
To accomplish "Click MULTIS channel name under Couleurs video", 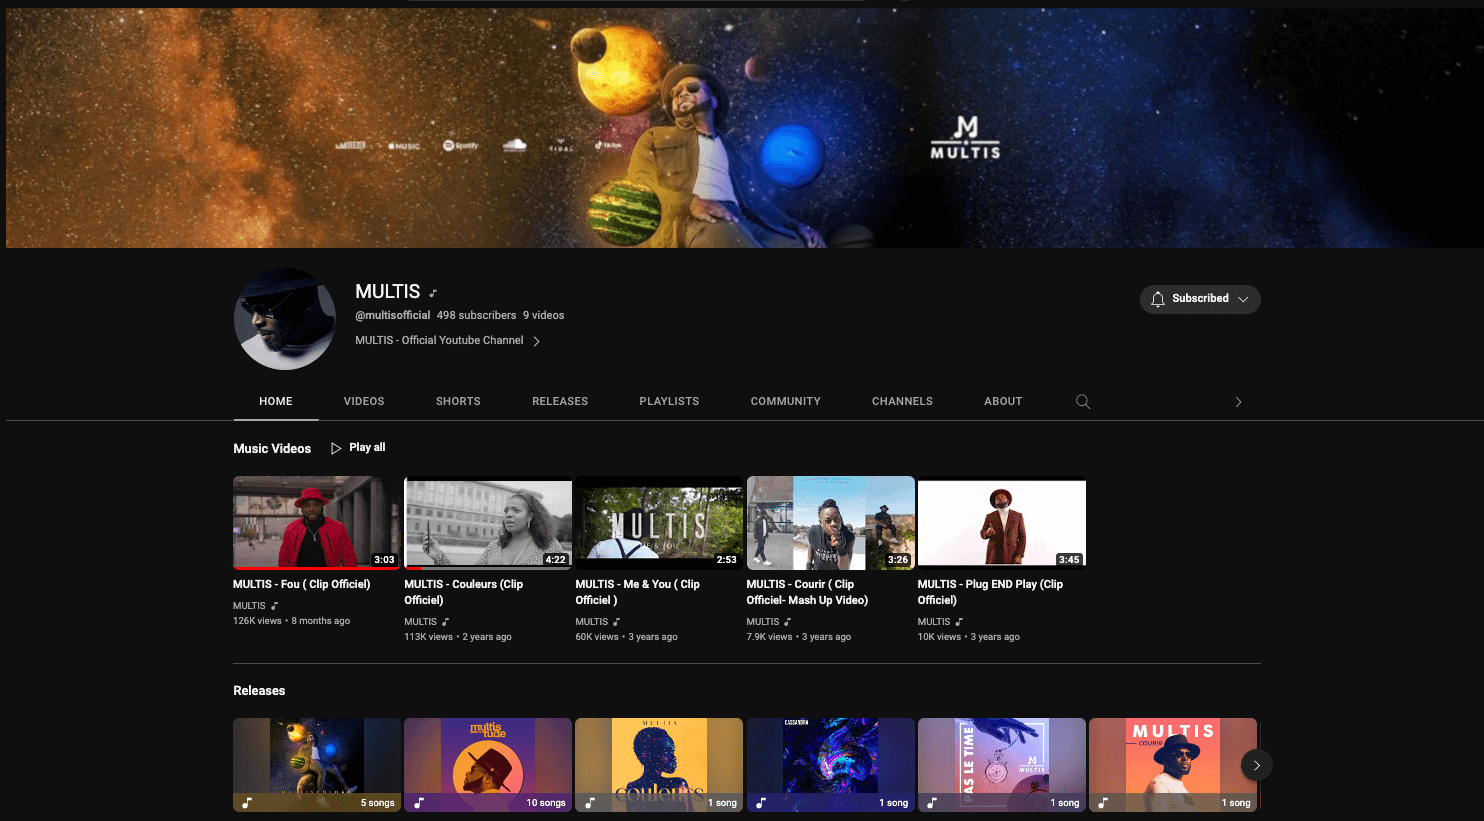I will (x=420, y=622).
